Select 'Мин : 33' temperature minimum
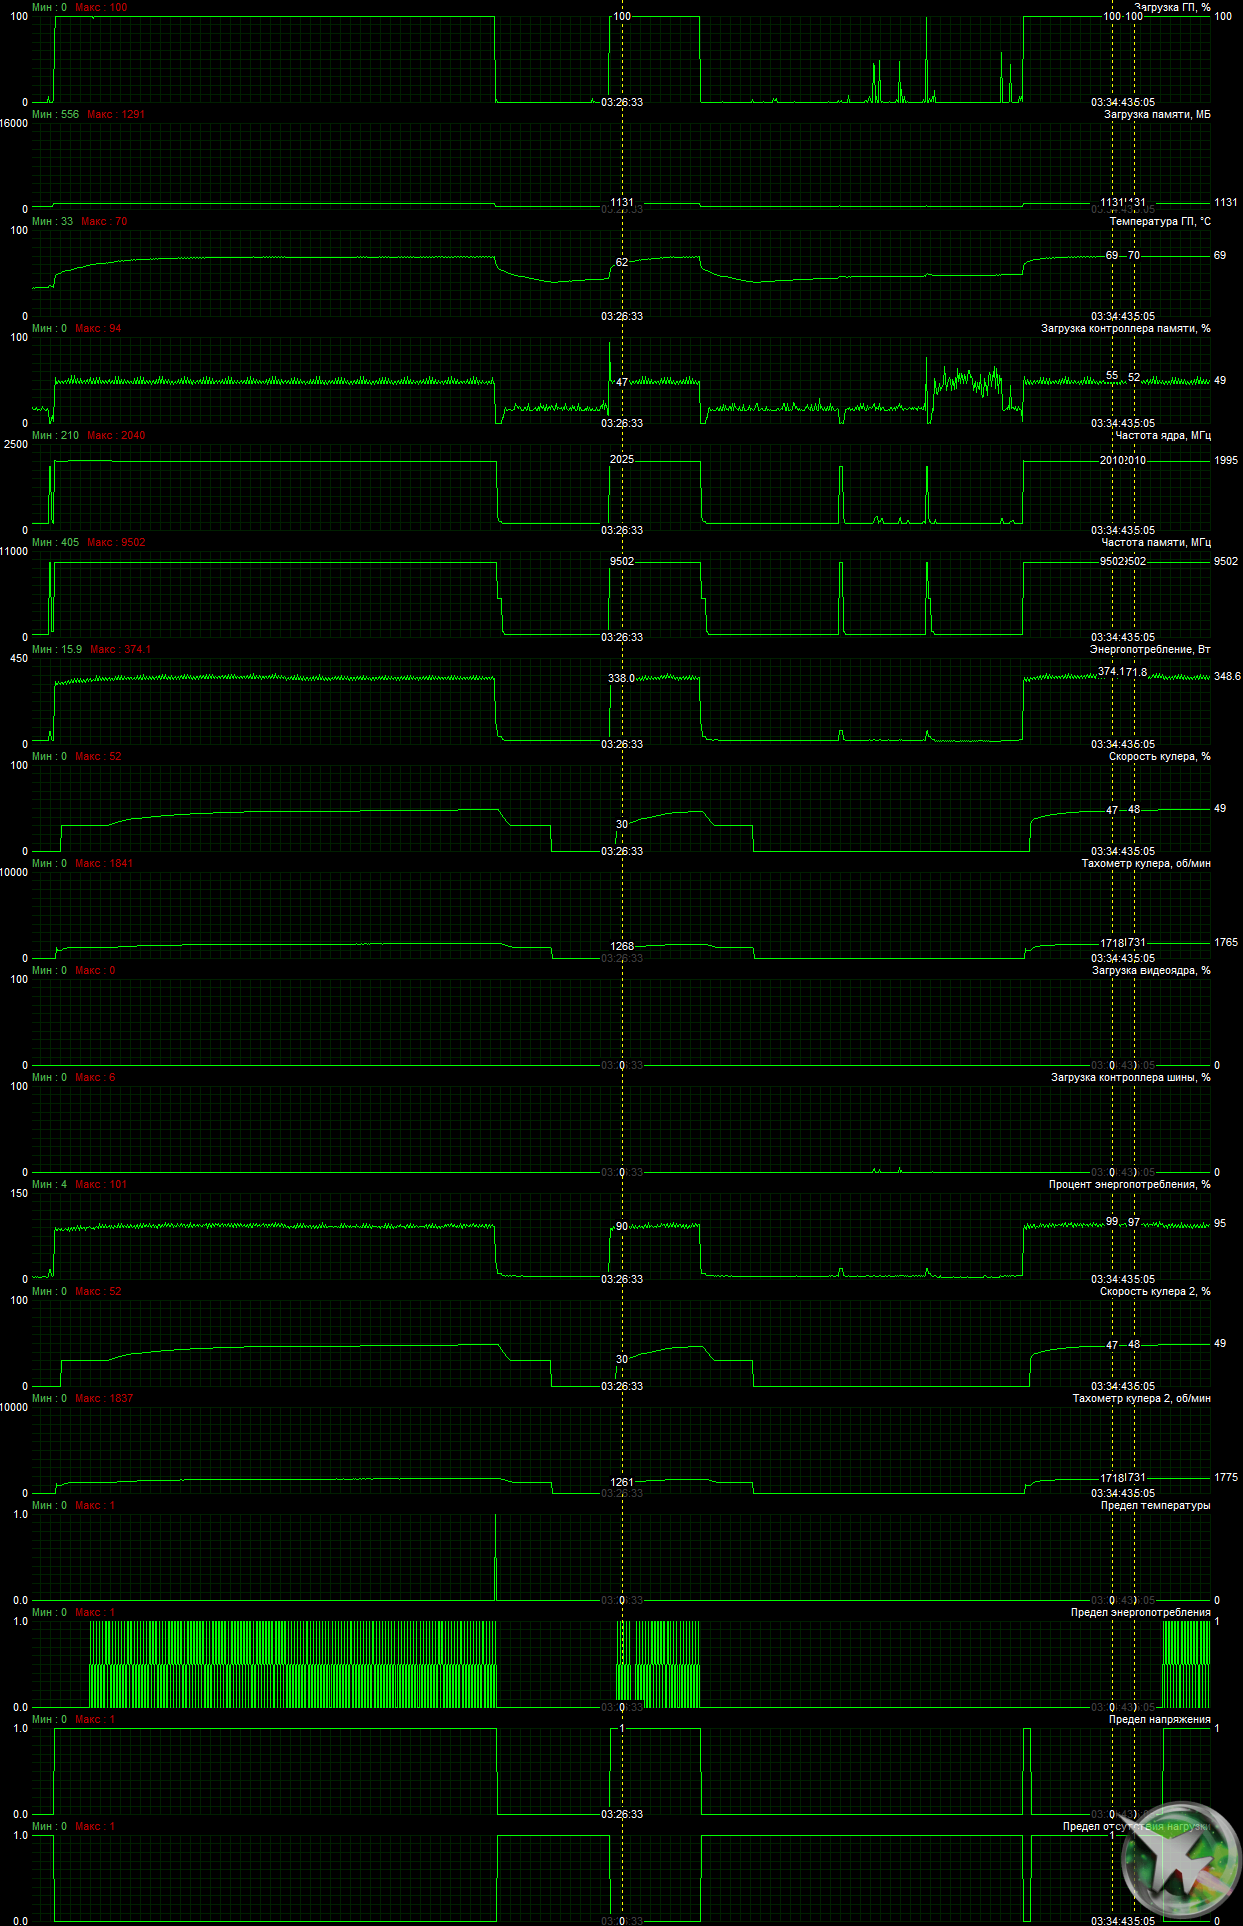This screenshot has height=1926, width=1243. [52, 221]
